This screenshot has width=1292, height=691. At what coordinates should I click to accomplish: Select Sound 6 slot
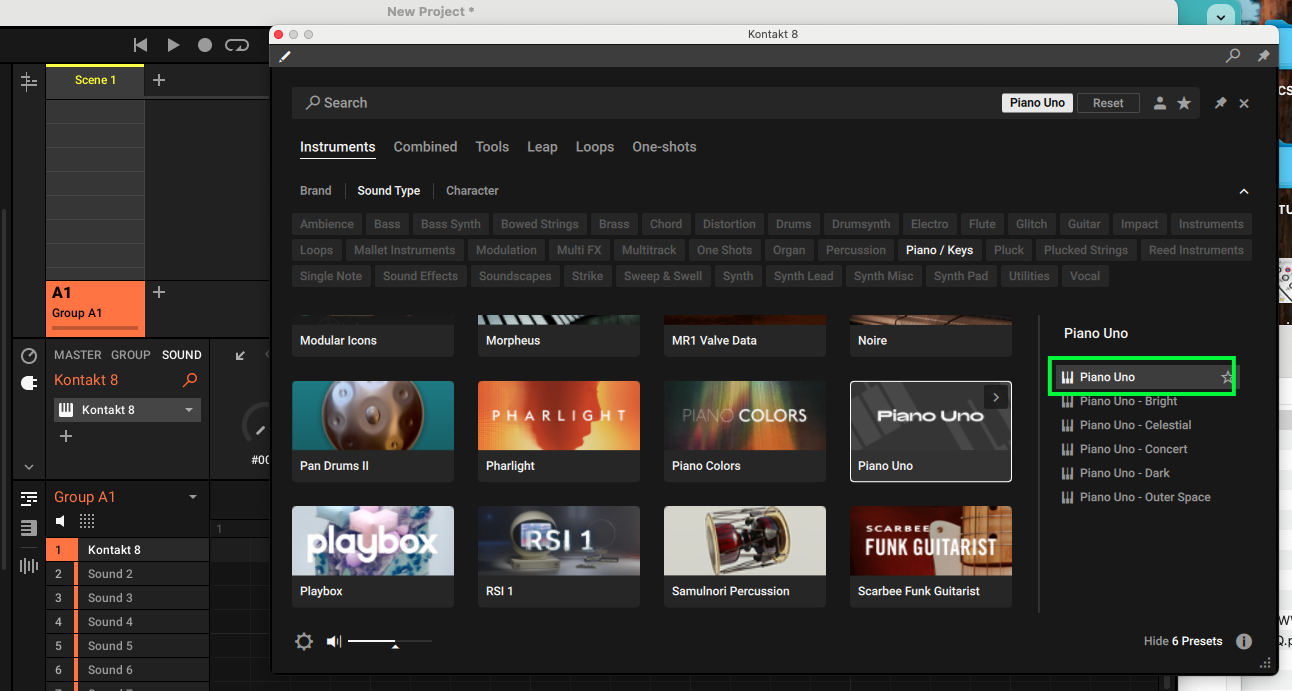[127, 670]
